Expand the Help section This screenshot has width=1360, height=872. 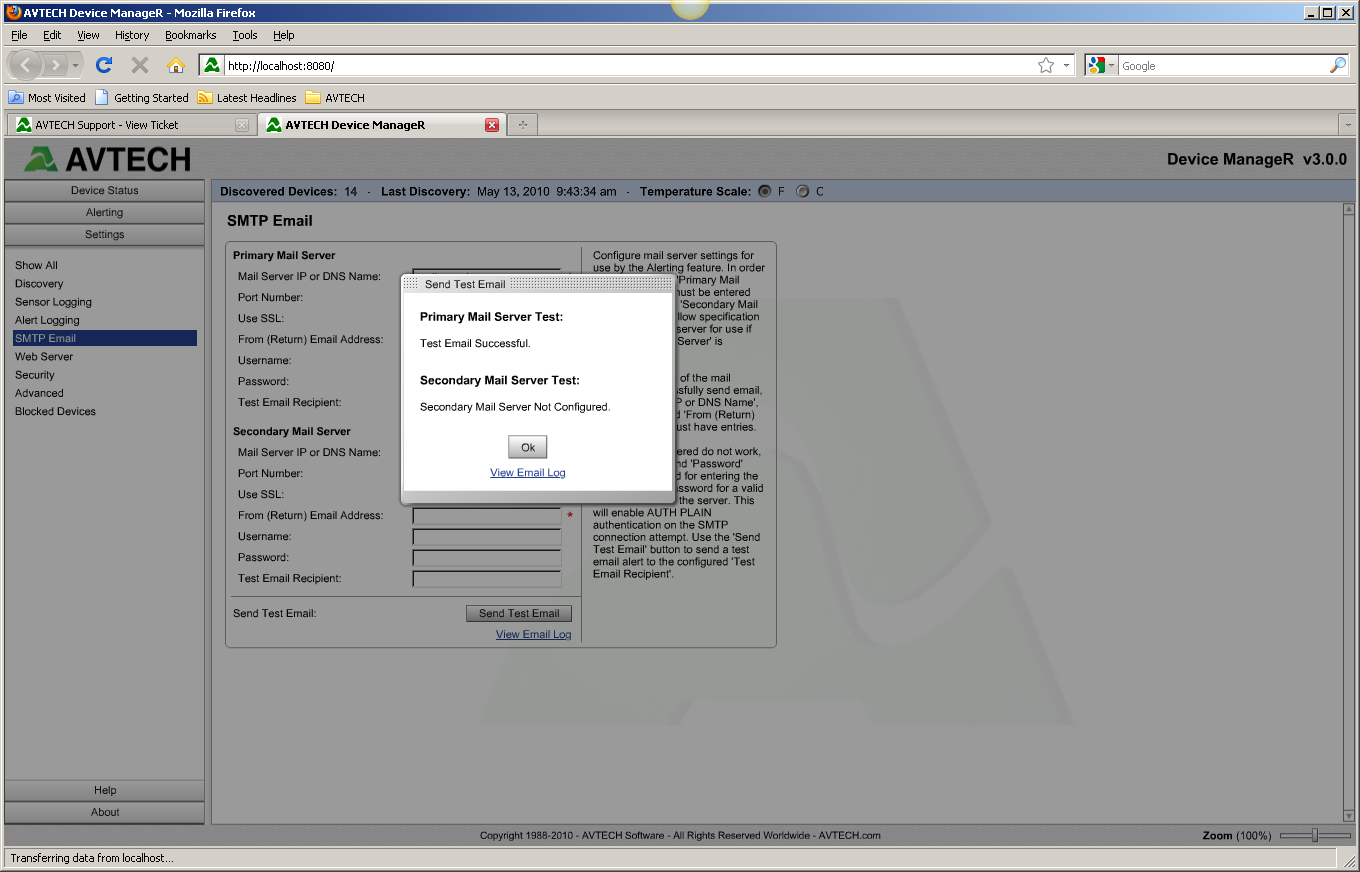click(104, 790)
